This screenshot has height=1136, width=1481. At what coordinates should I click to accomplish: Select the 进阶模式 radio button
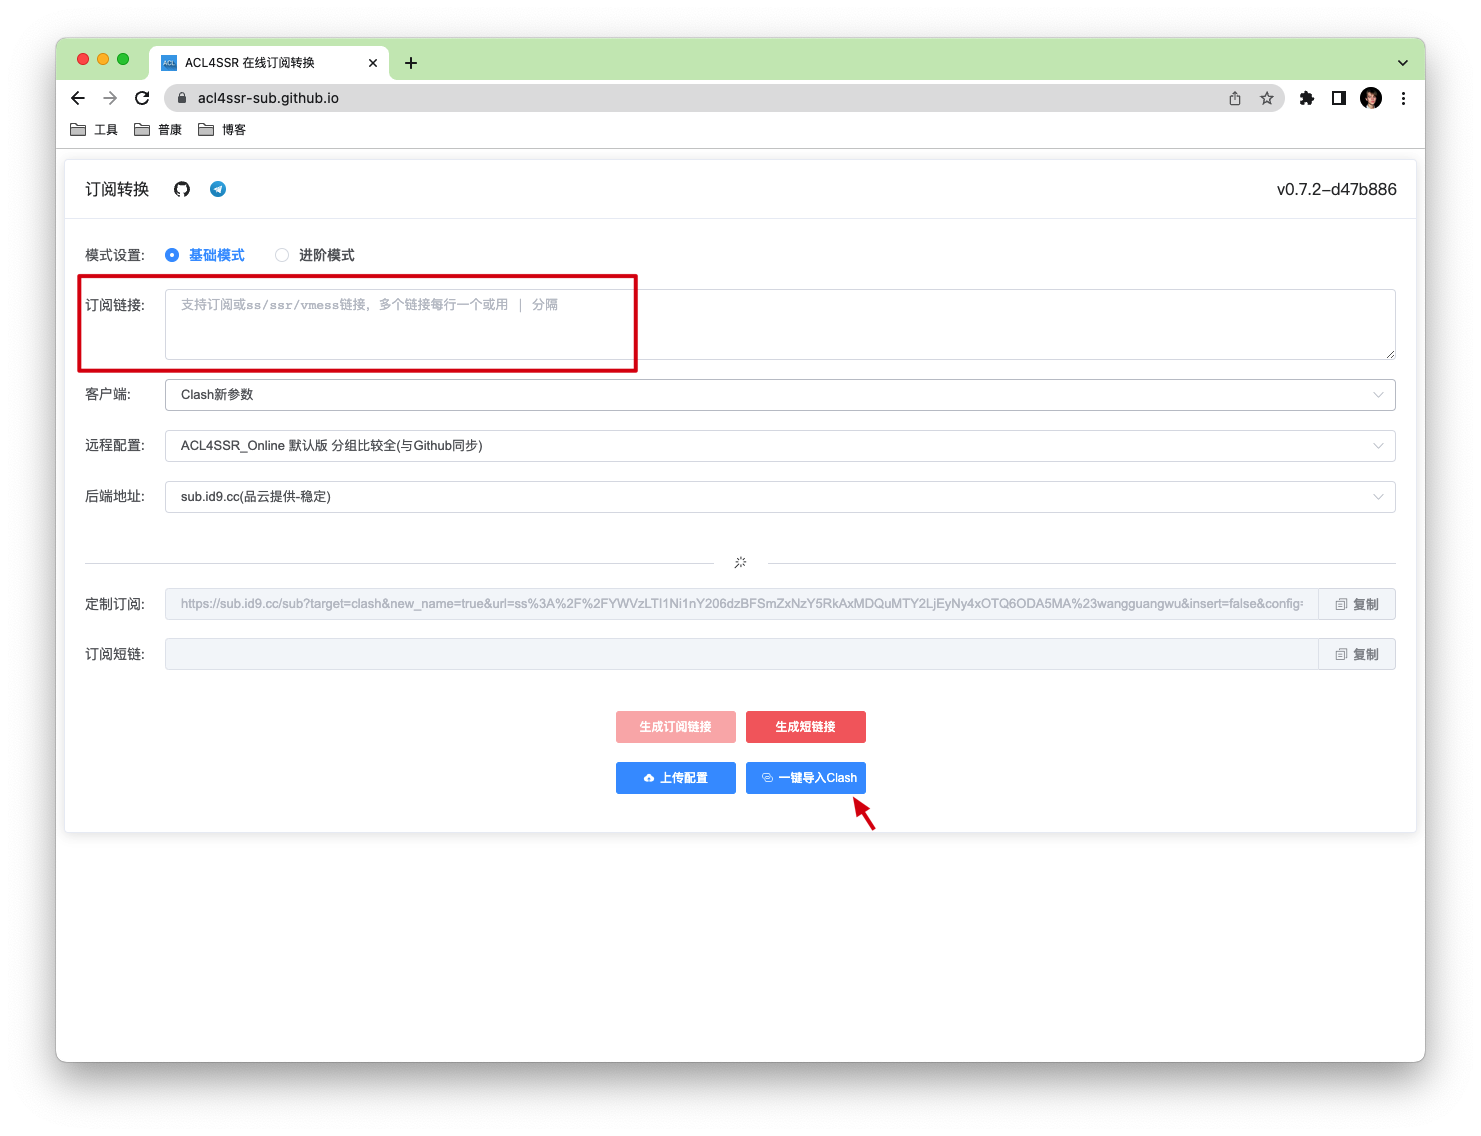[x=282, y=255]
